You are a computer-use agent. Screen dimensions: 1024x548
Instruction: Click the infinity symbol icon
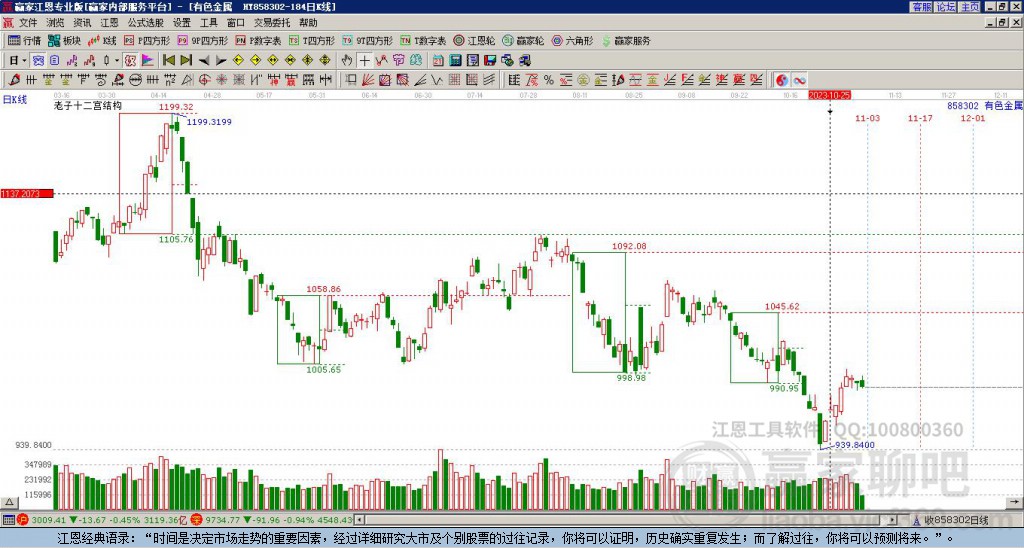799,80
